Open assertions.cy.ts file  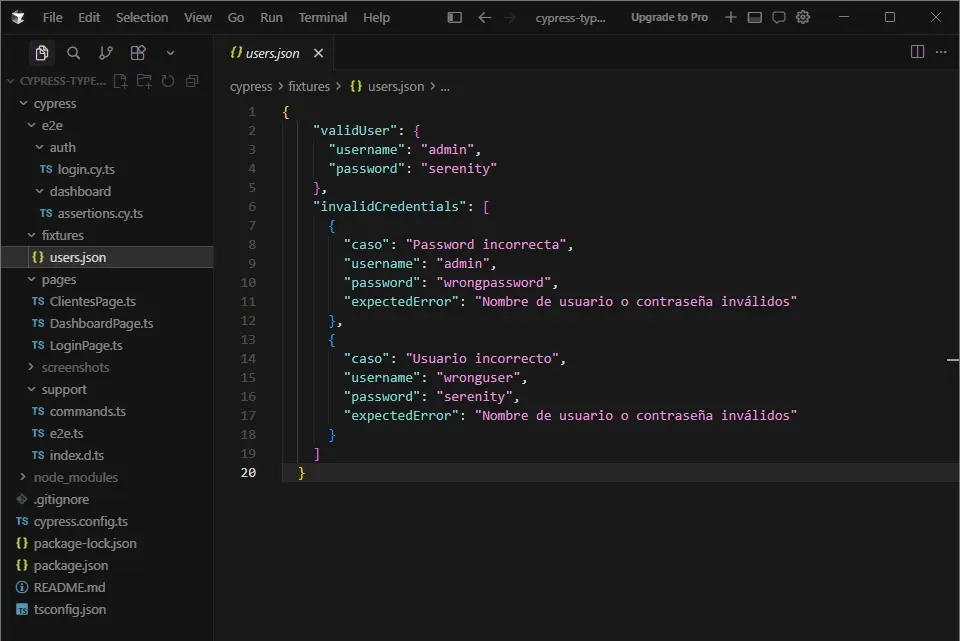click(100, 214)
